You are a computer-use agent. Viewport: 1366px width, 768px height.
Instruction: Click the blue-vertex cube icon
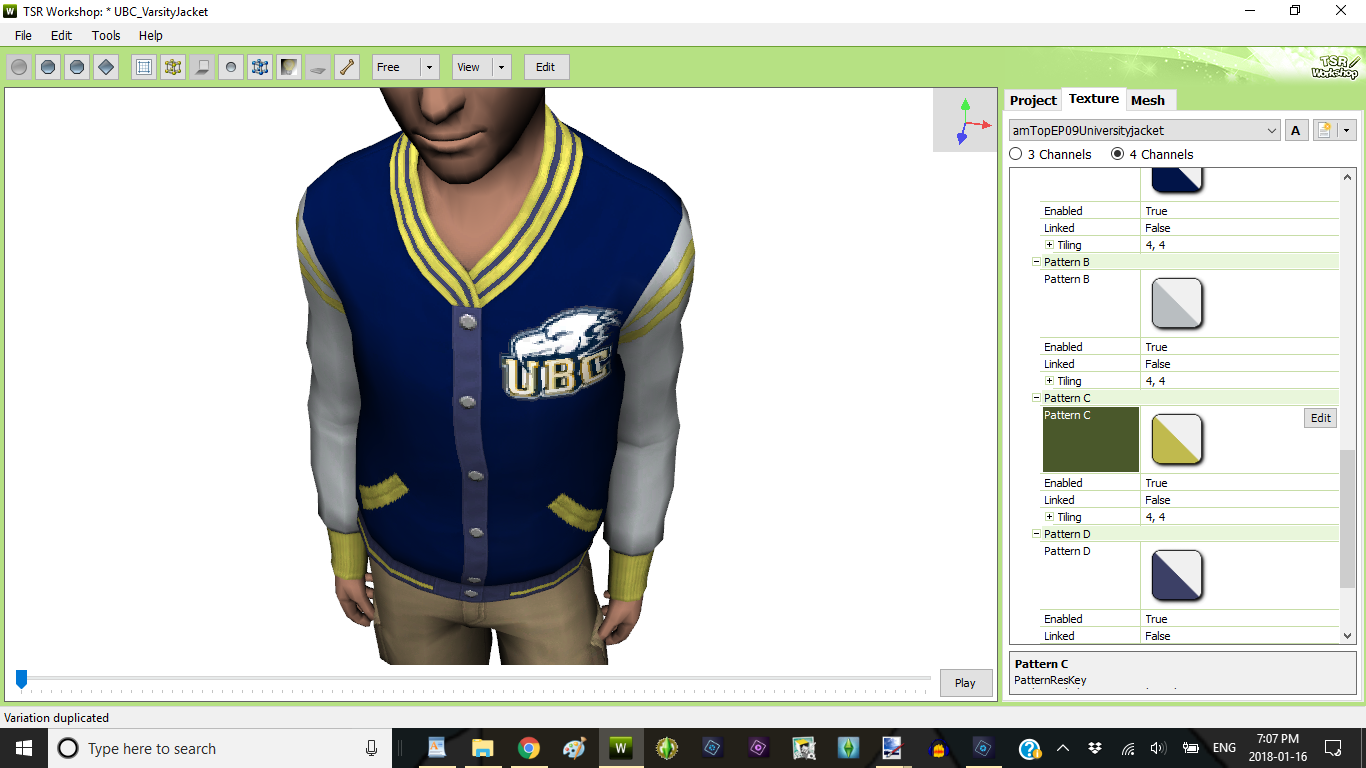(x=260, y=67)
